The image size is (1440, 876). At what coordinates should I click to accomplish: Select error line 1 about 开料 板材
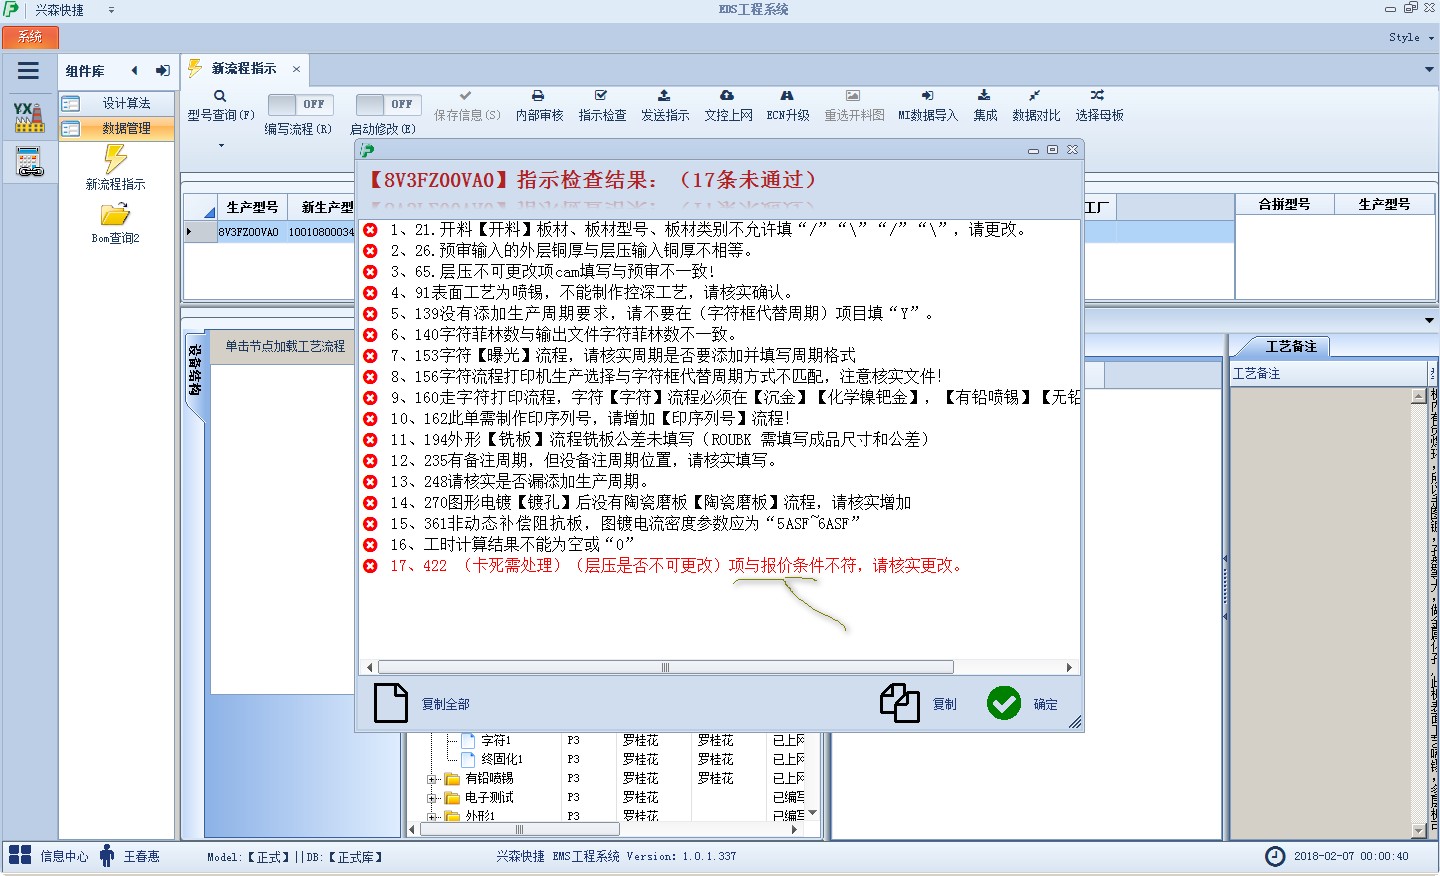[708, 230]
